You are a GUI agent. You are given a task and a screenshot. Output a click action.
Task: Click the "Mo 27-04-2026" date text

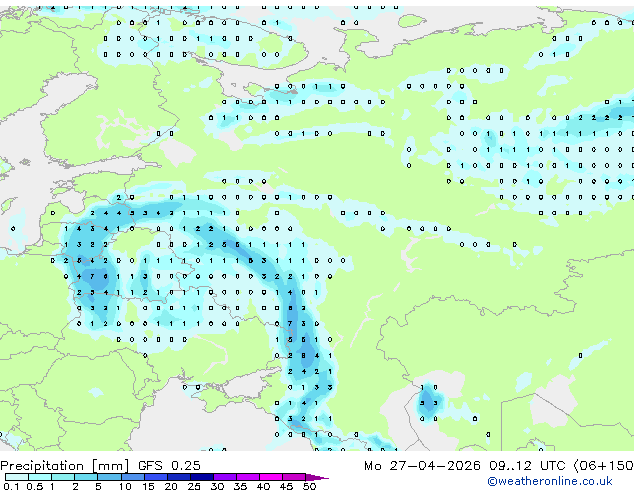click(x=422, y=466)
